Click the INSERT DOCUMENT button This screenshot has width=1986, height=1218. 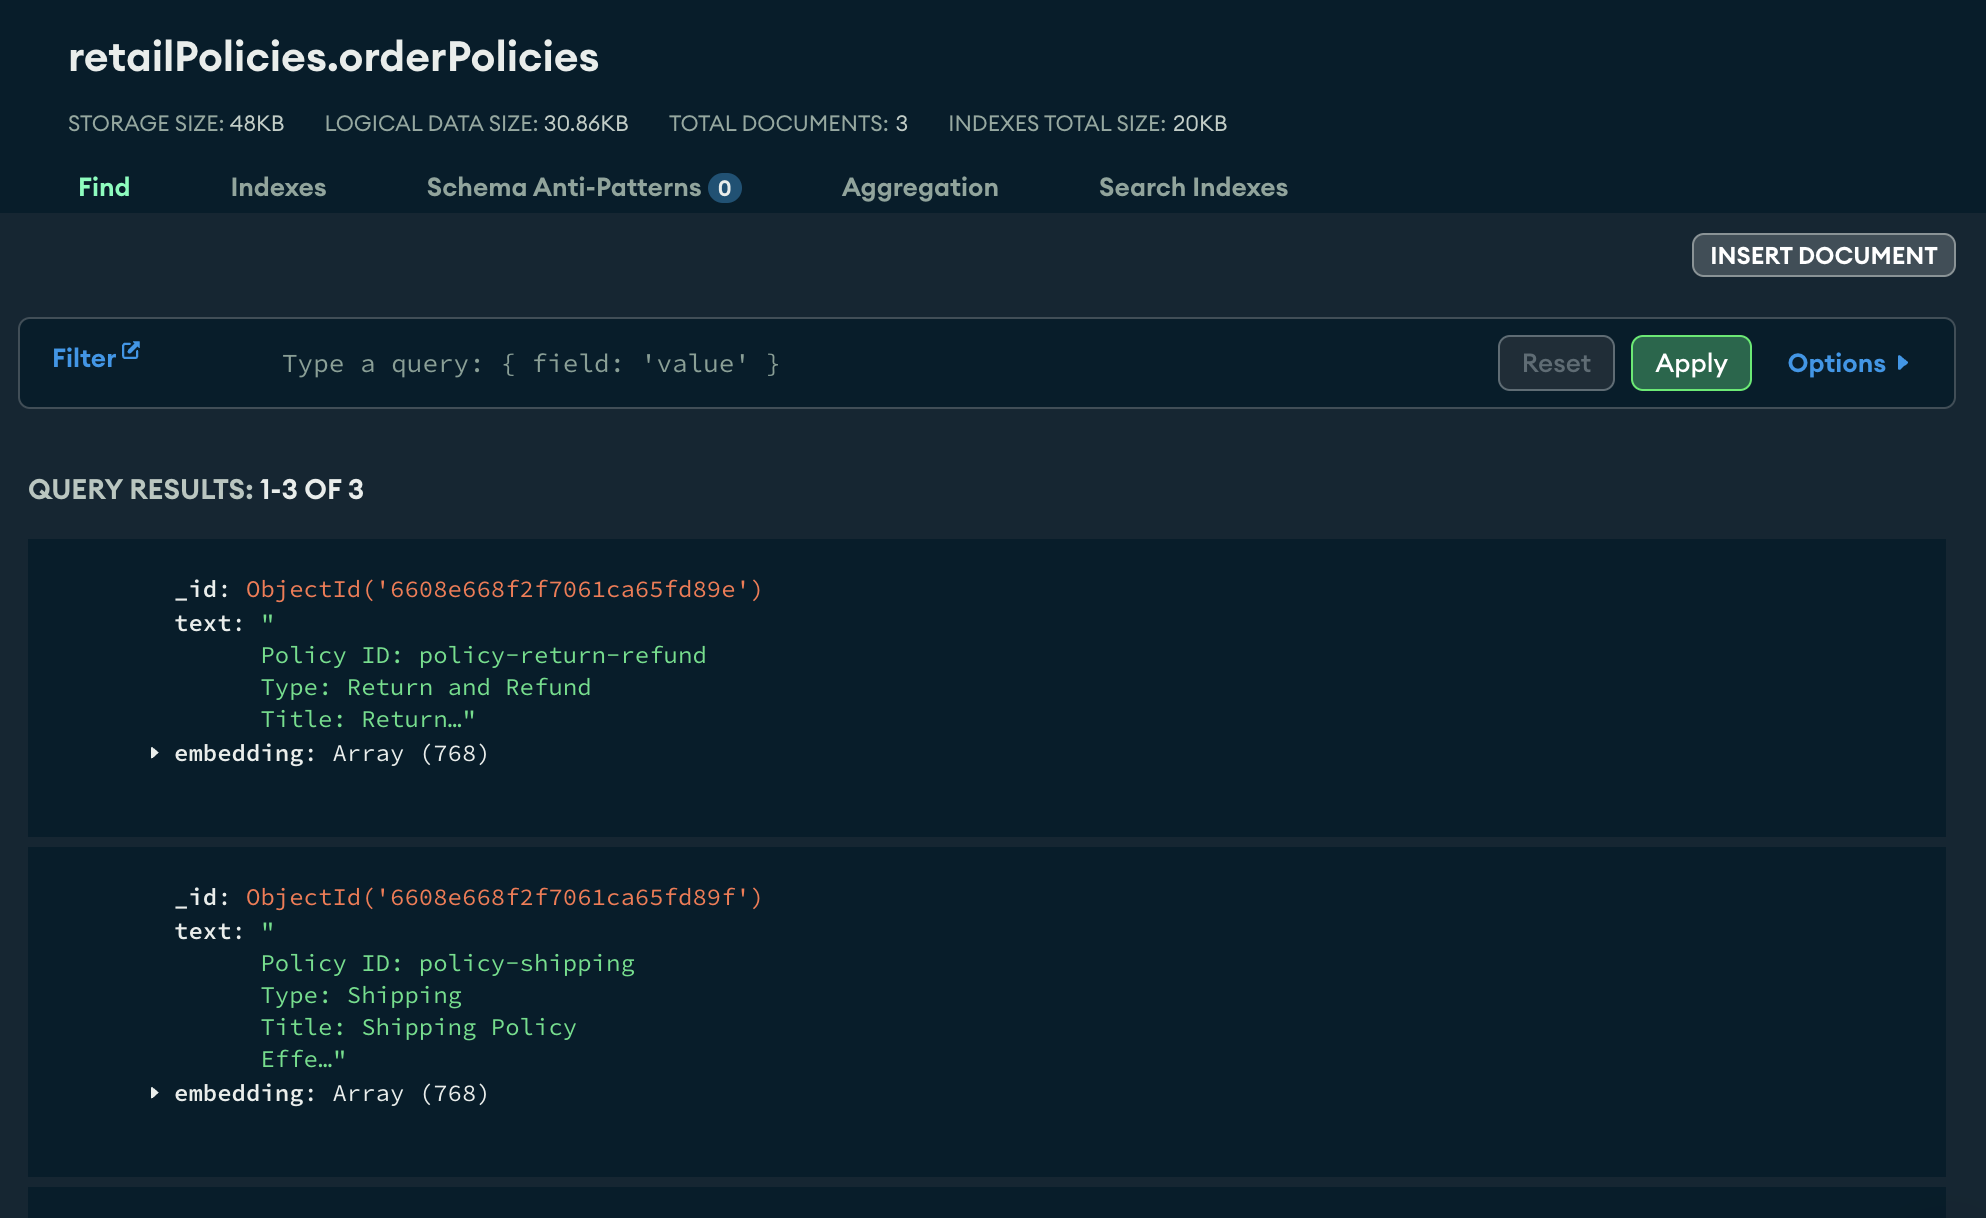1823,255
